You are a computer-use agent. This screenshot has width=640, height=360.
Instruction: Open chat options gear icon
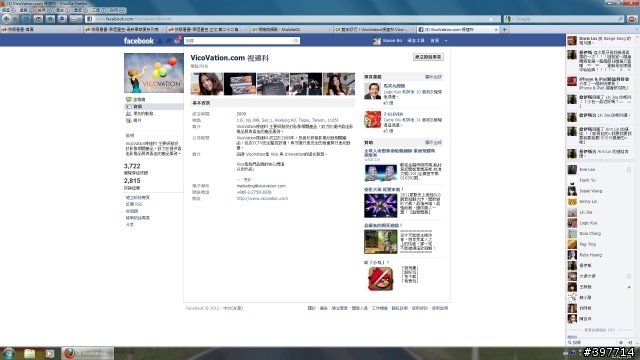click(x=621, y=342)
